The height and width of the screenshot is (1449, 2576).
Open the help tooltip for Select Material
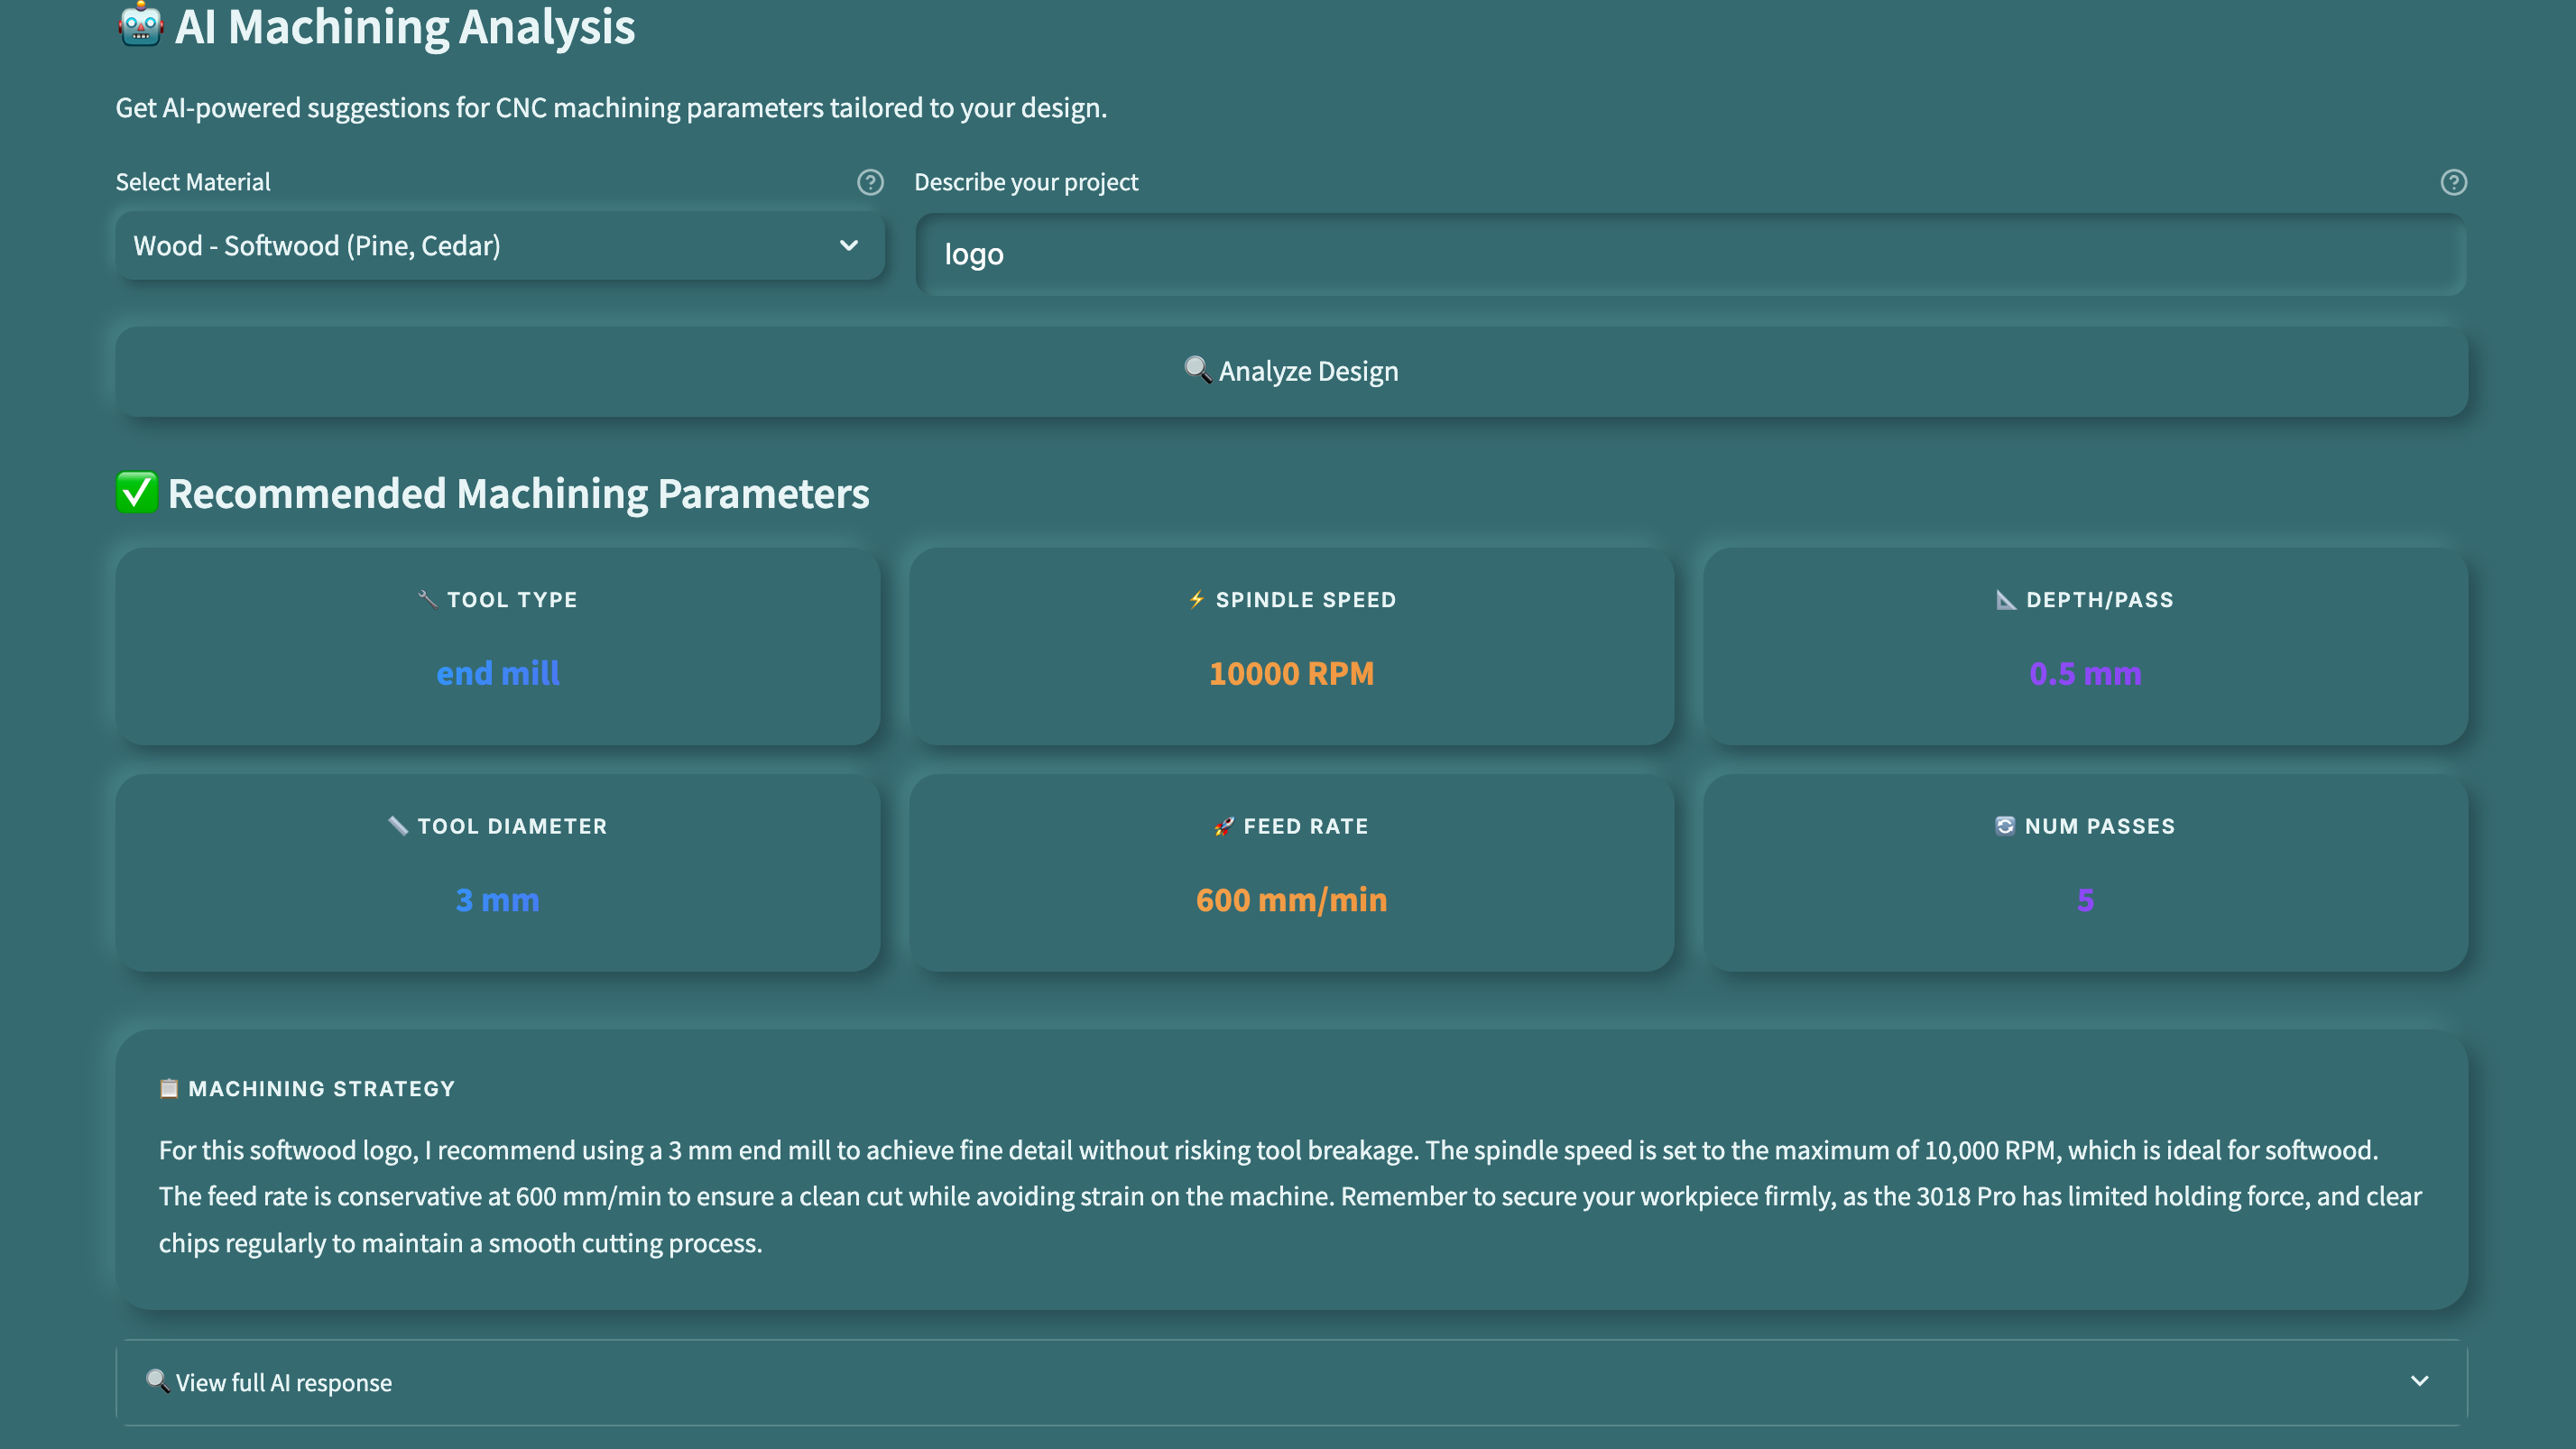coord(870,183)
